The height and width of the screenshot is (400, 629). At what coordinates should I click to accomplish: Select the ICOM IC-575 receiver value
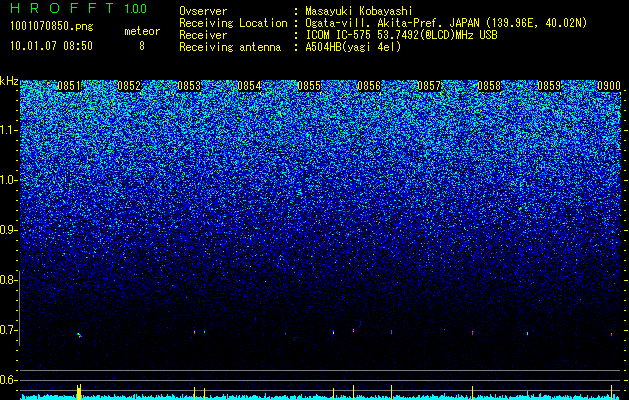pyautogui.click(x=401, y=35)
